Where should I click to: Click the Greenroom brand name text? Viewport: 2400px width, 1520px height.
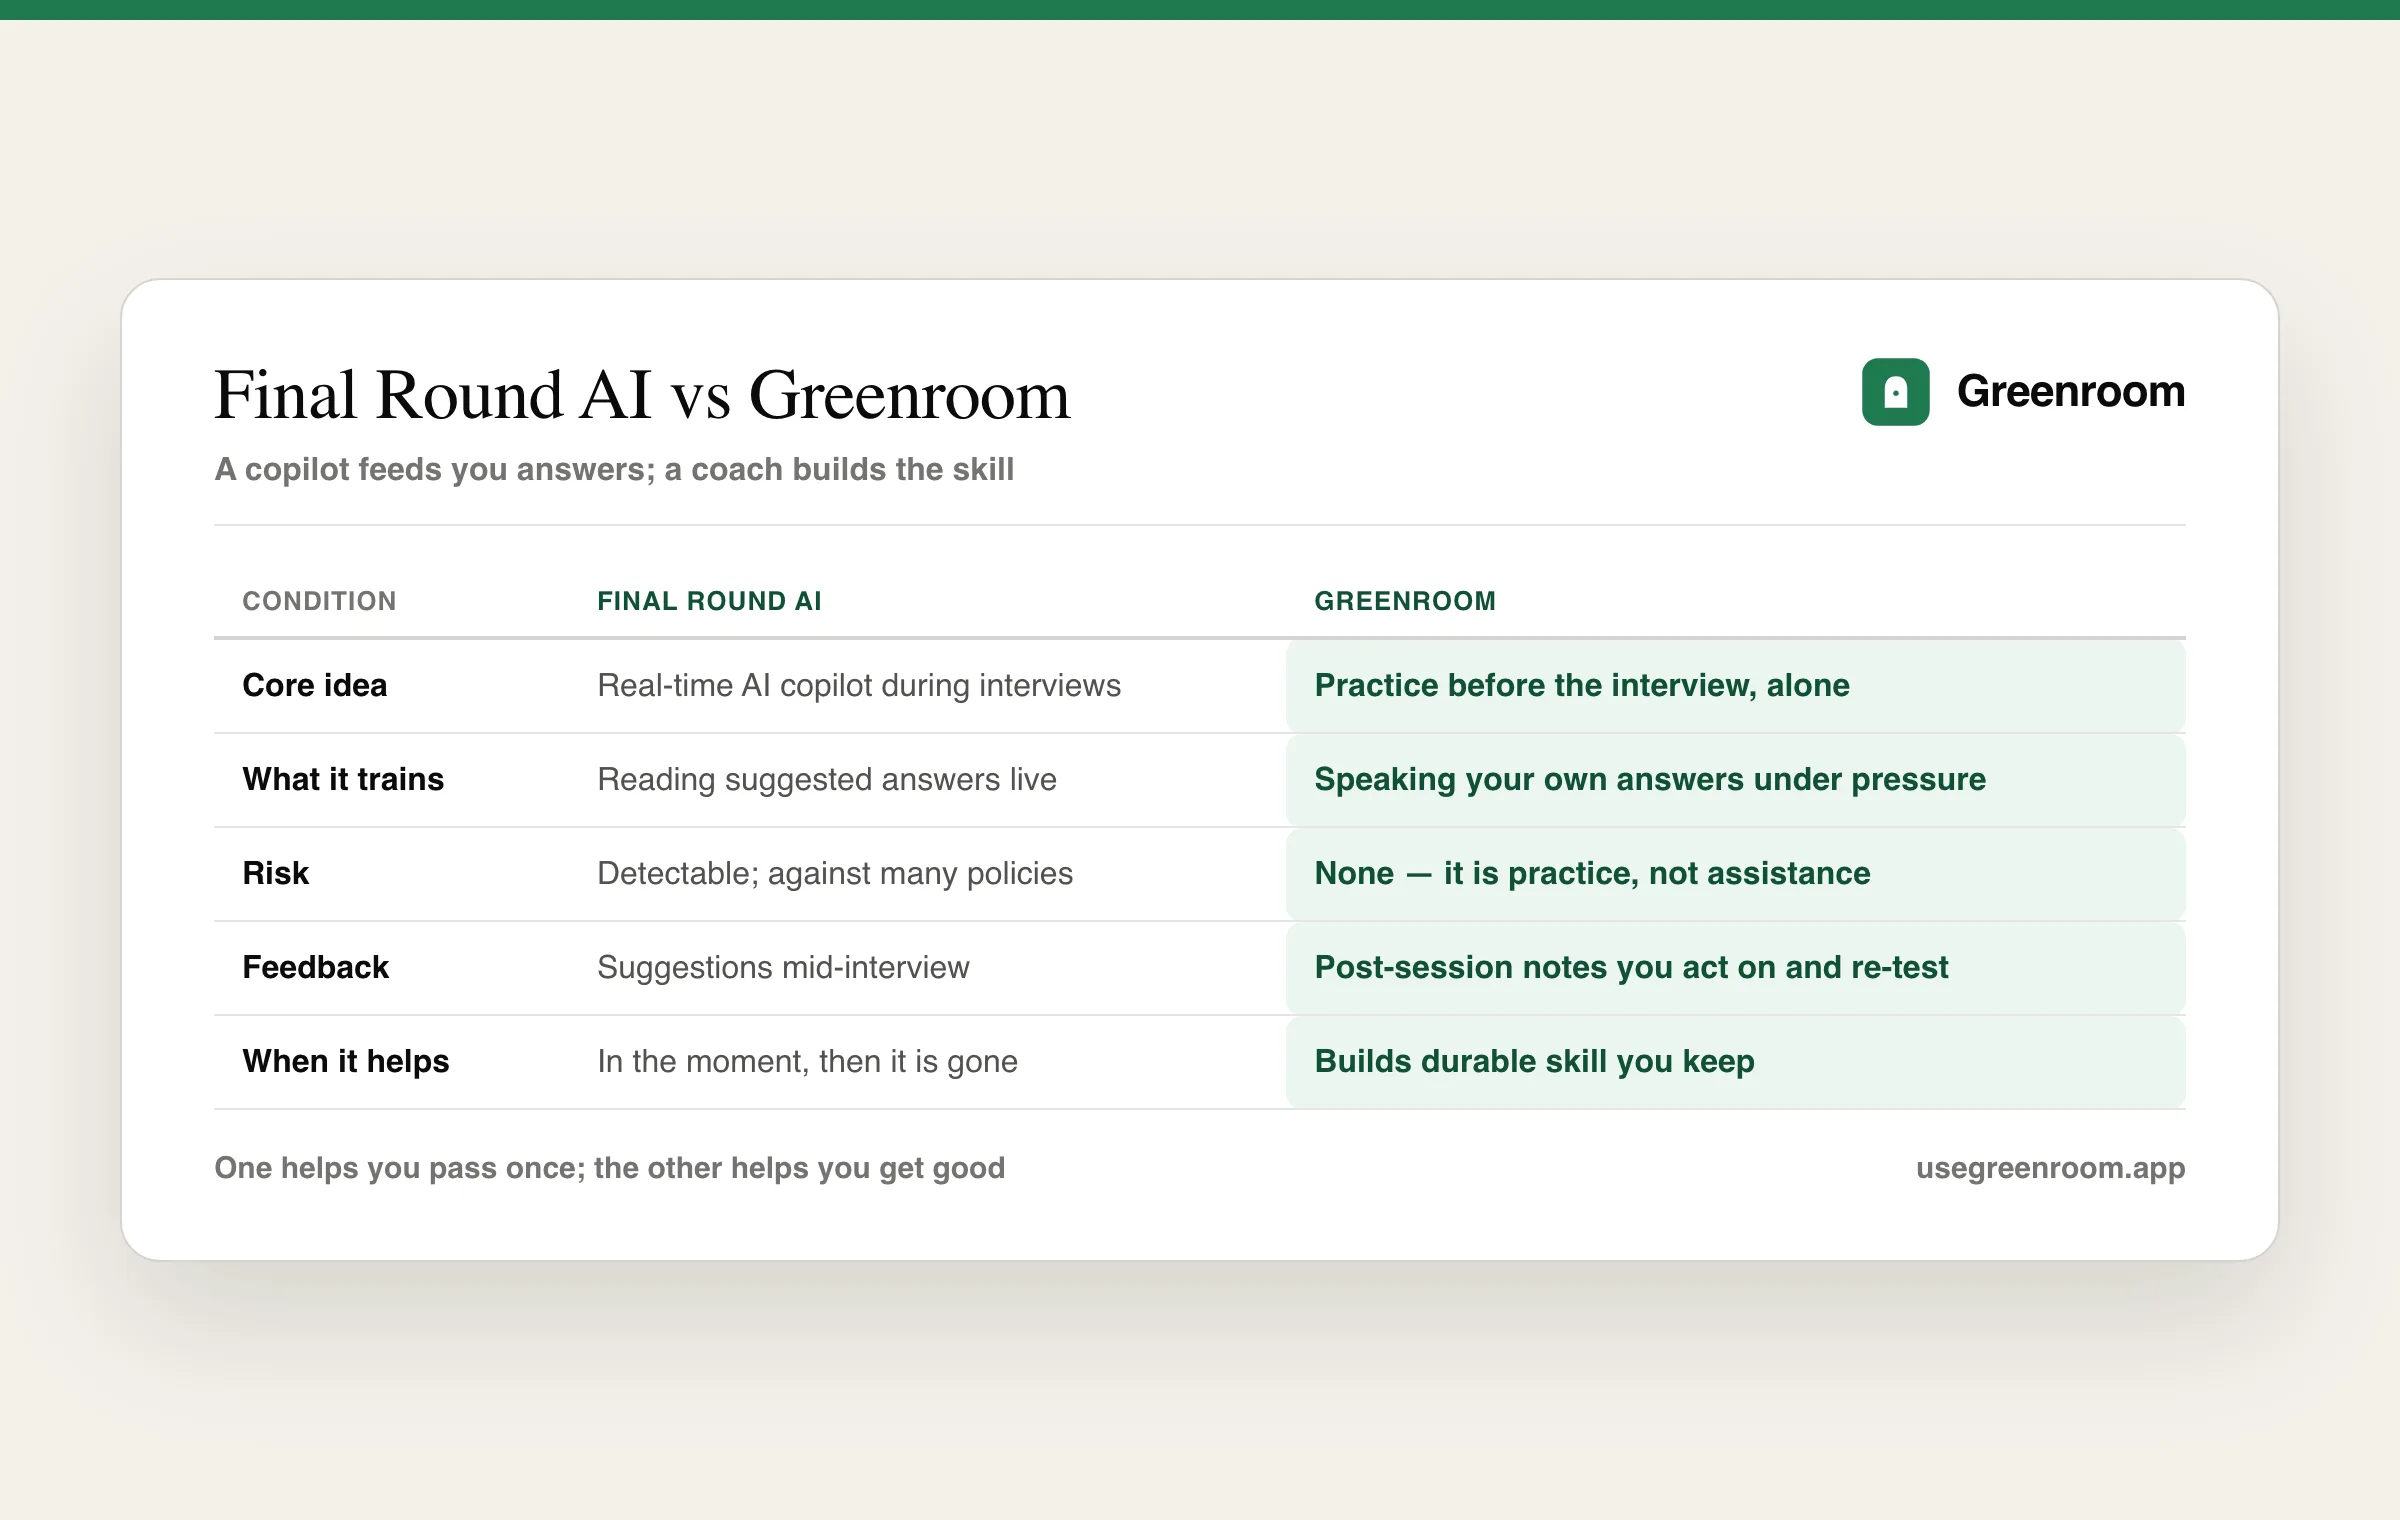(2070, 391)
